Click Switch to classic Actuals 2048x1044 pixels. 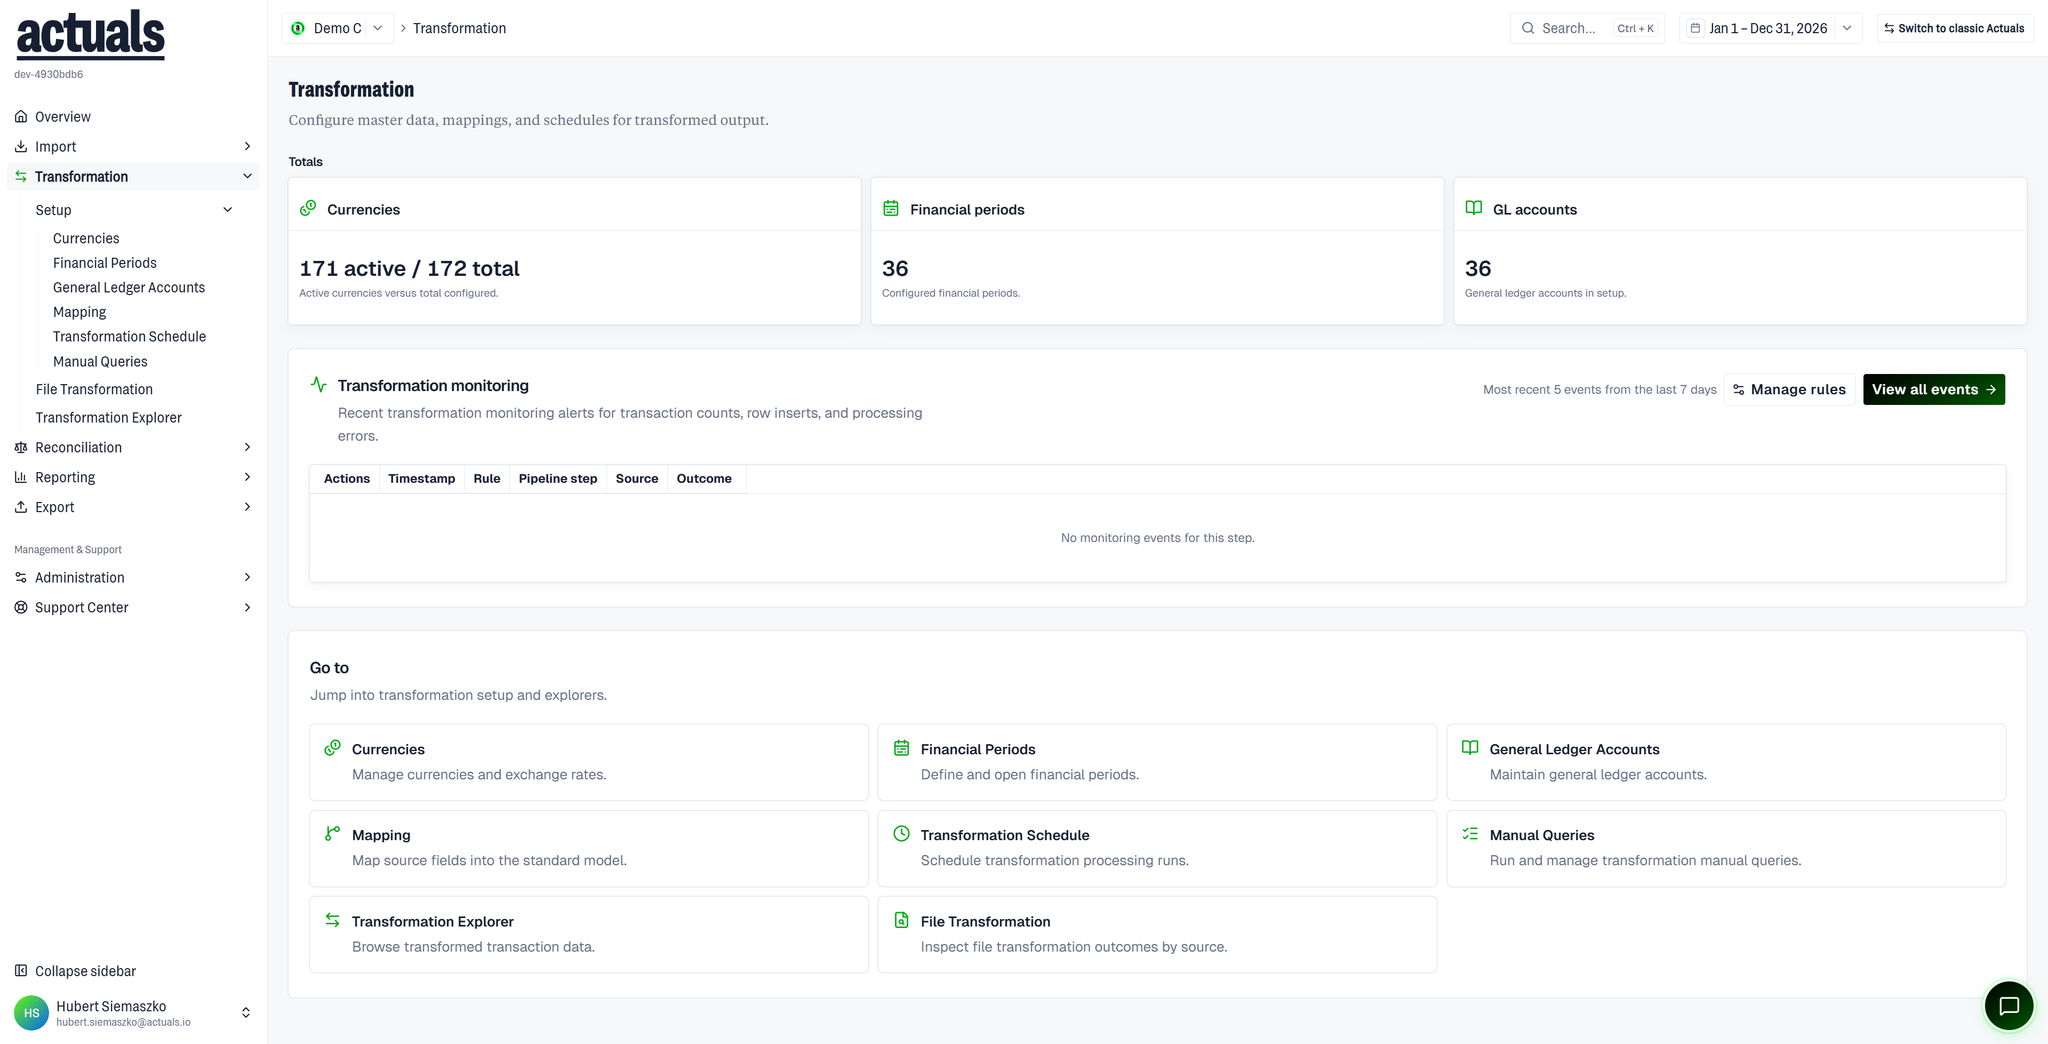coord(1954,28)
